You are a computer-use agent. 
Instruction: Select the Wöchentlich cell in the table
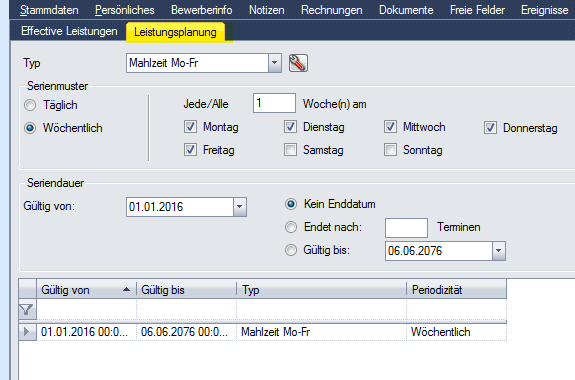457,332
